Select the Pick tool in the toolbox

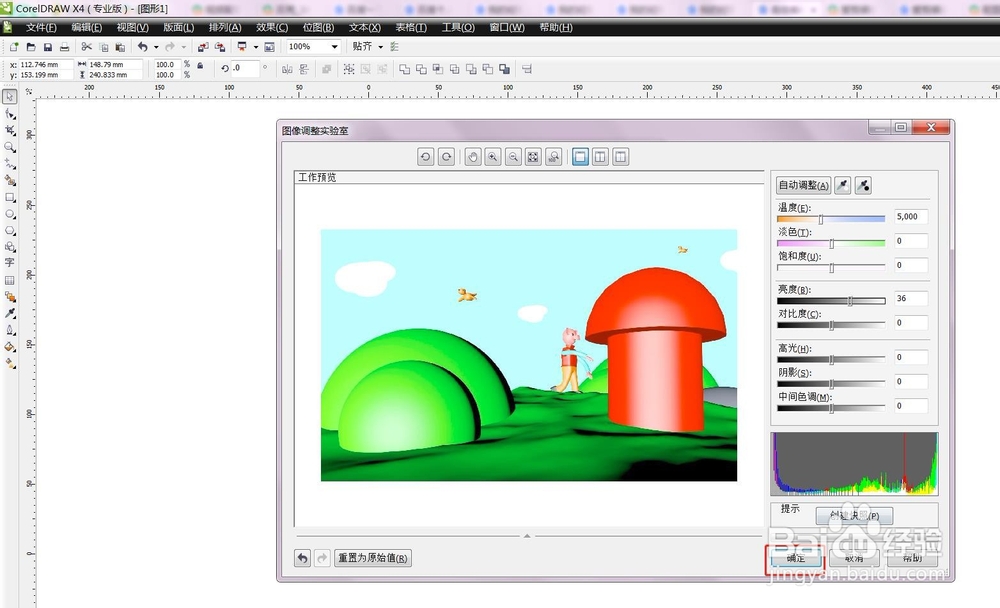coord(10,96)
